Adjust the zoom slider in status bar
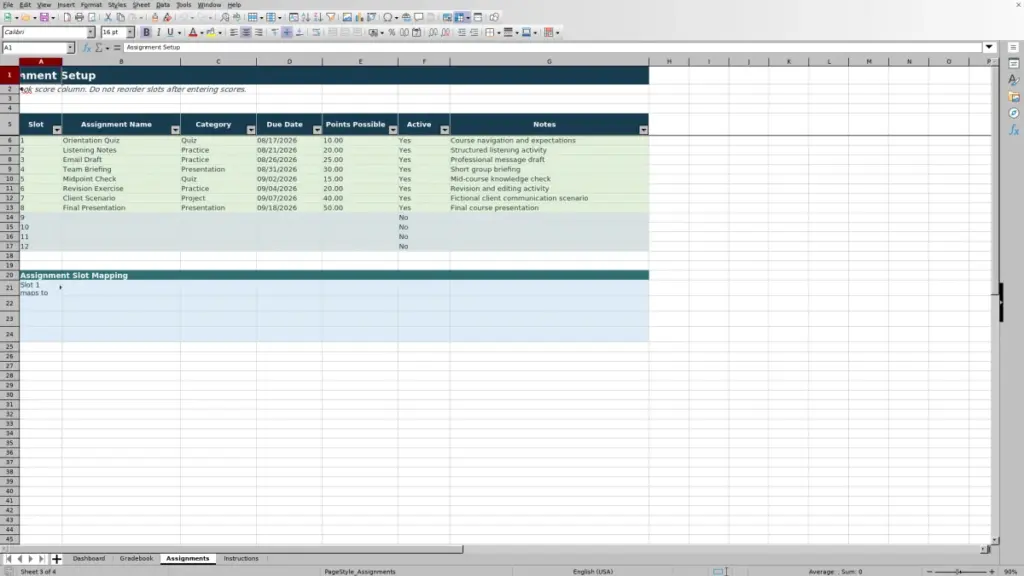1024x576 pixels. (x=959, y=571)
